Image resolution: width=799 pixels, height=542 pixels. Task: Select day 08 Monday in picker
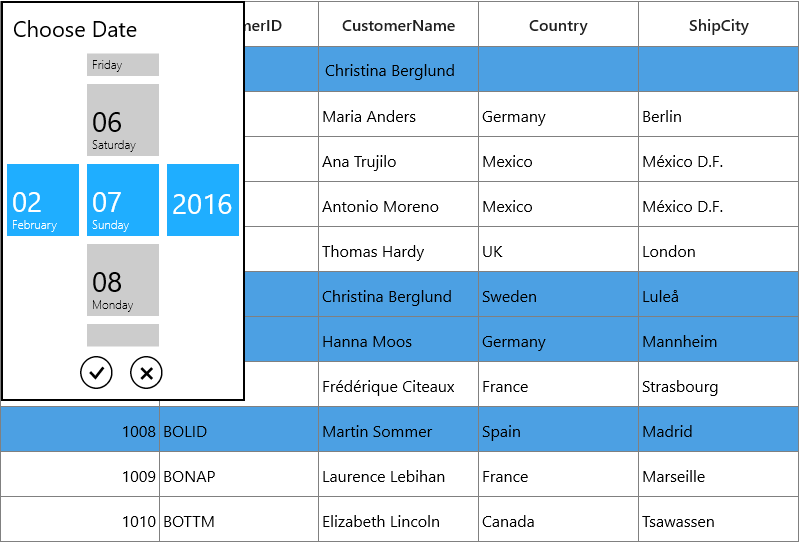123,280
